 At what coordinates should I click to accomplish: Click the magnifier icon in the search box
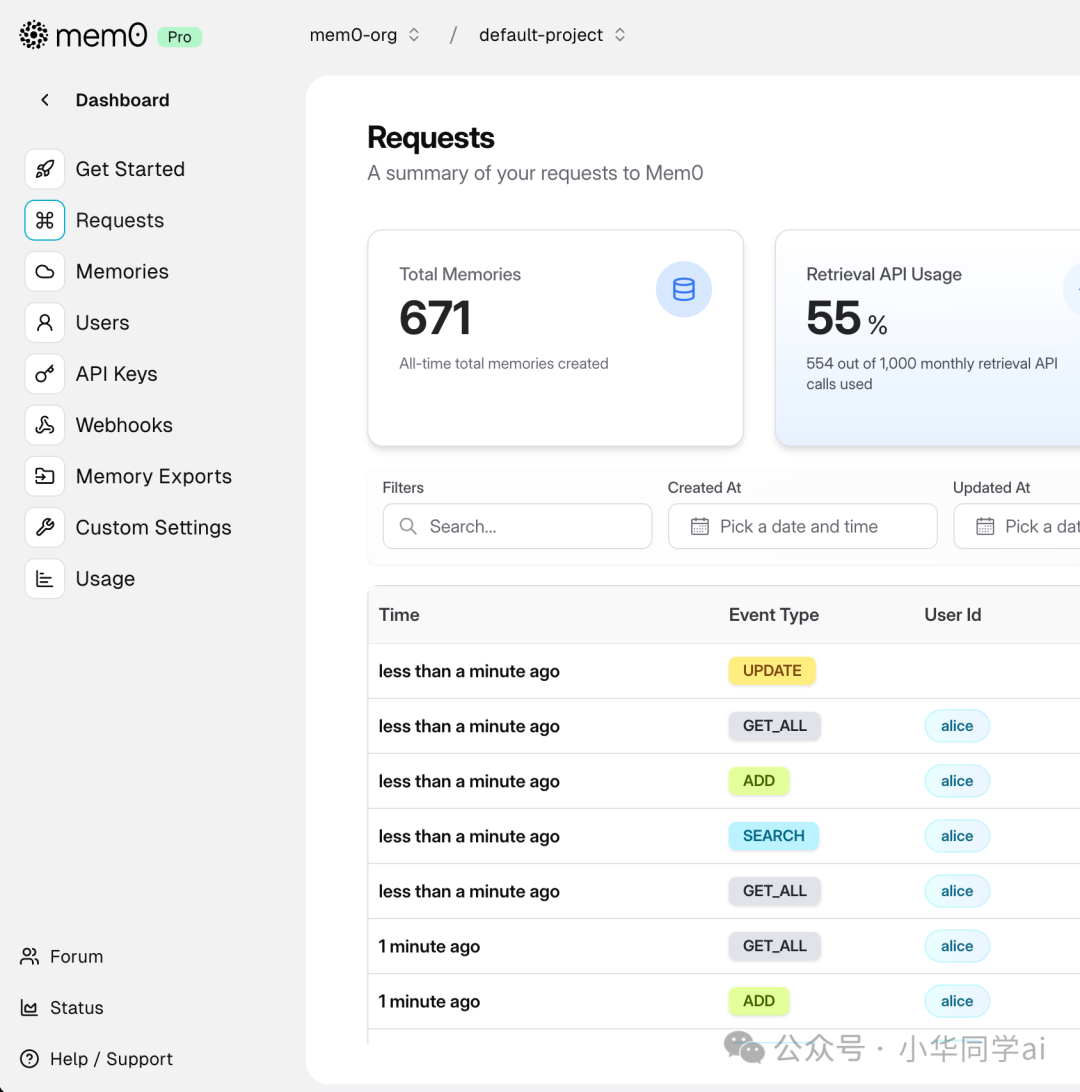408,526
